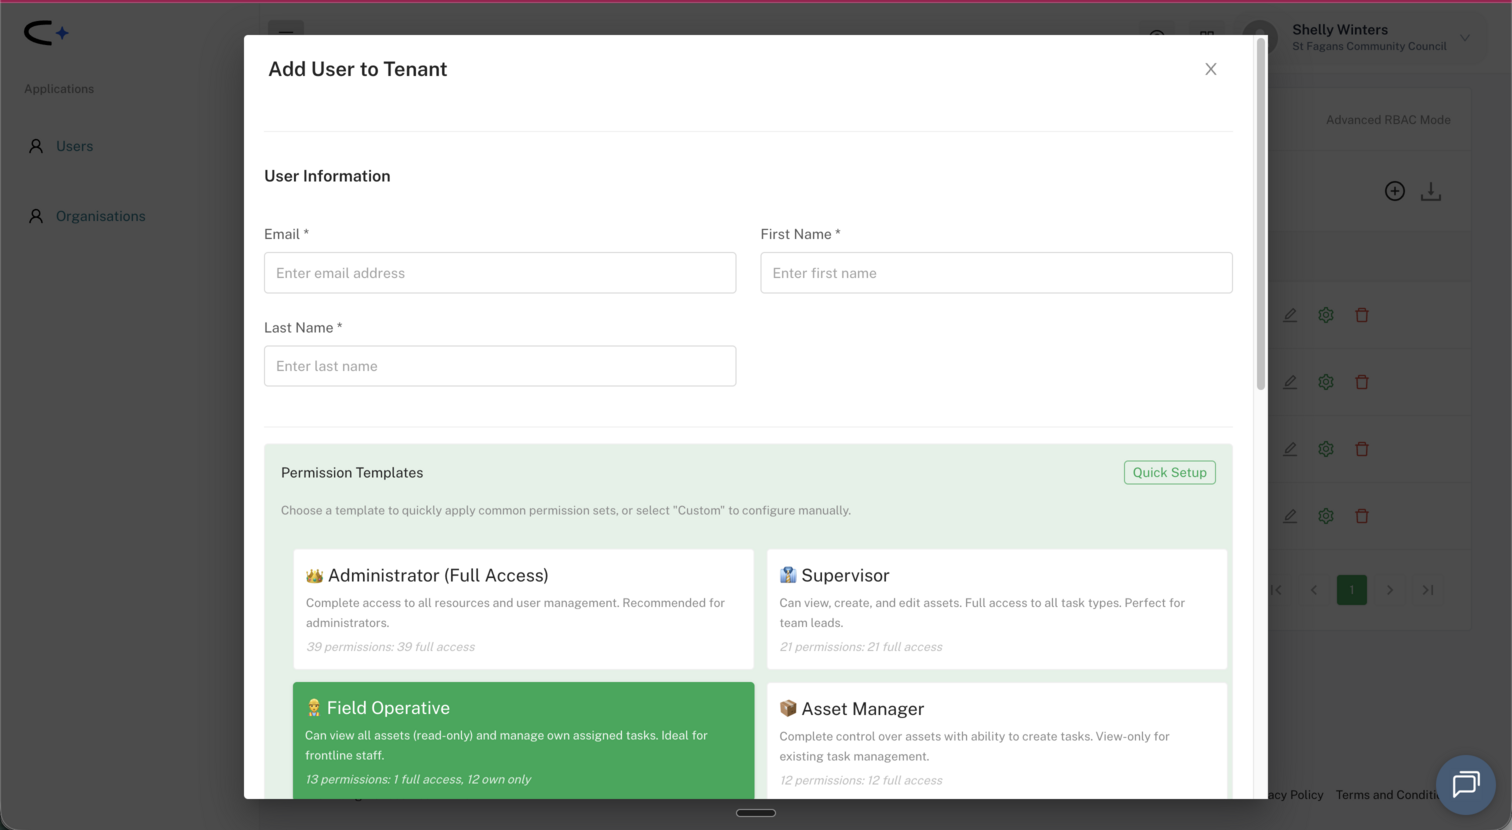Open the Terms and Conditions link
This screenshot has height=830, width=1512.
pyautogui.click(x=1390, y=795)
